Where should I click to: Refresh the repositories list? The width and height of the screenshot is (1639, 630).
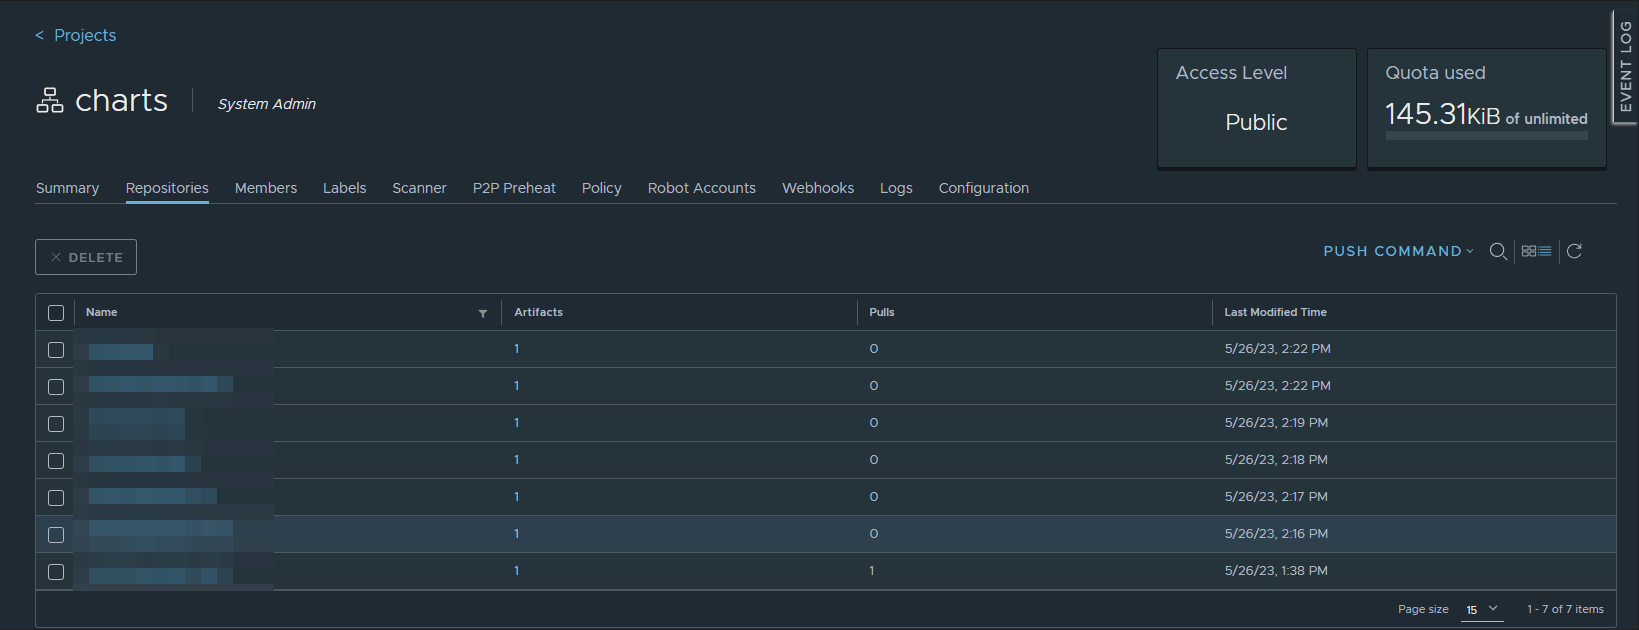tap(1574, 251)
